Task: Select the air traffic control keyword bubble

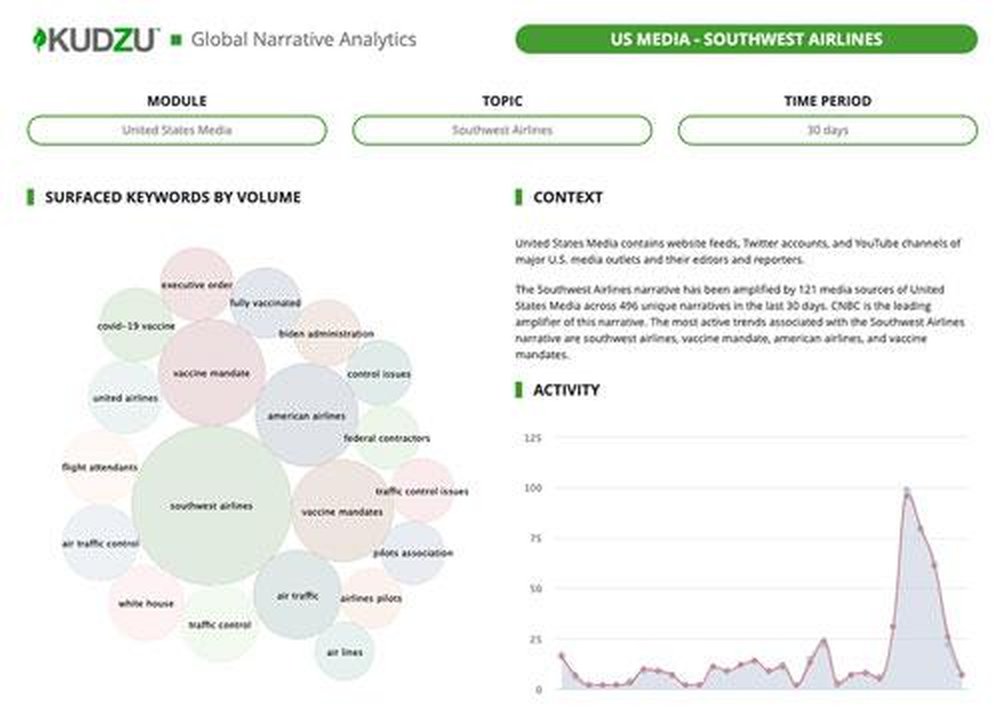Action: pyautogui.click(x=100, y=543)
